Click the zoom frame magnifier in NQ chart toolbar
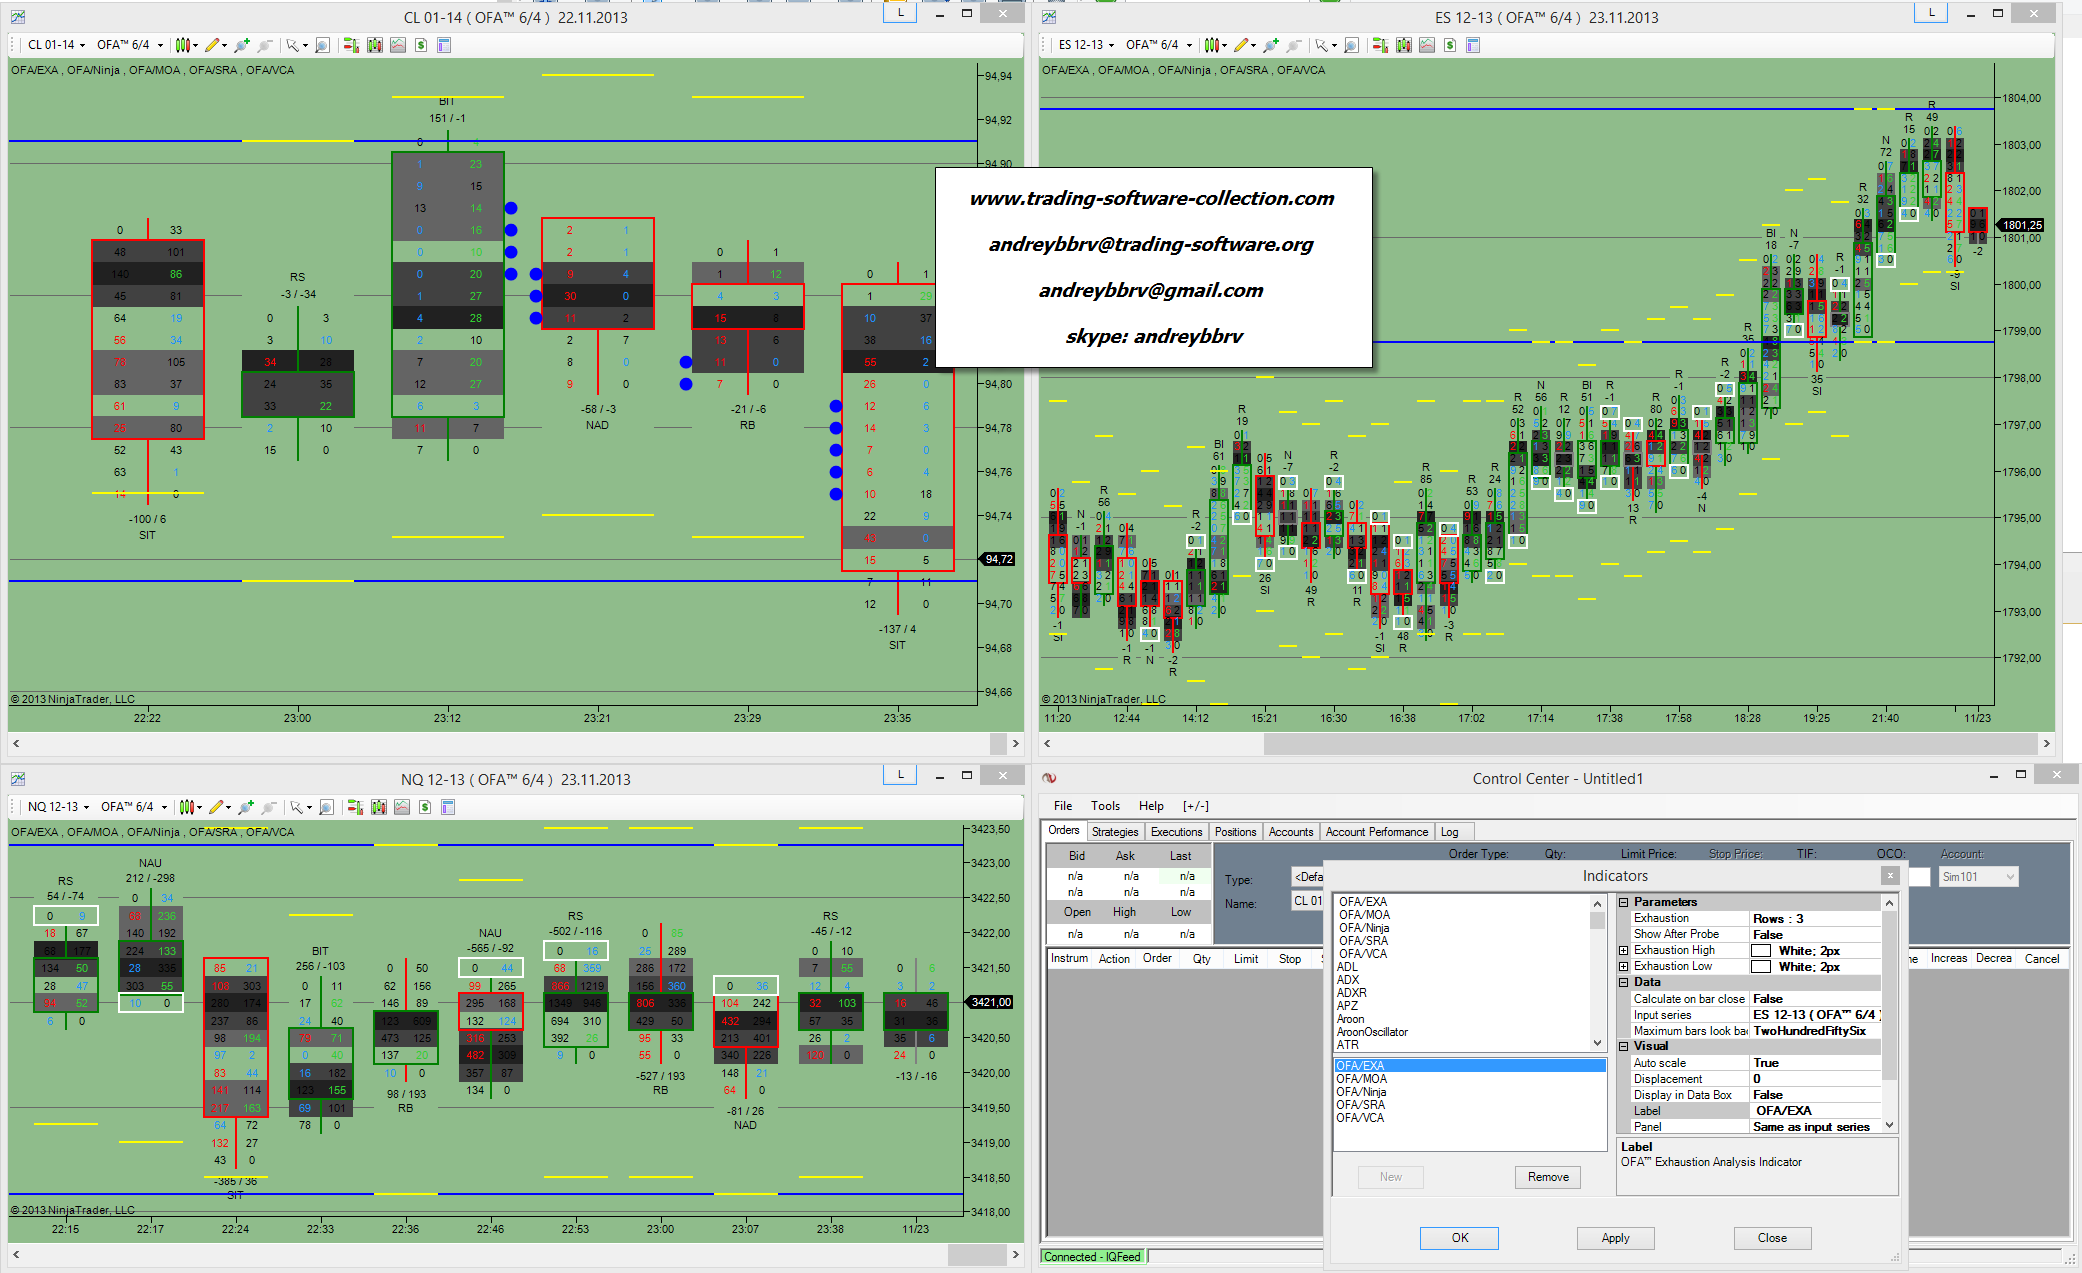2082x1273 pixels. [x=326, y=807]
